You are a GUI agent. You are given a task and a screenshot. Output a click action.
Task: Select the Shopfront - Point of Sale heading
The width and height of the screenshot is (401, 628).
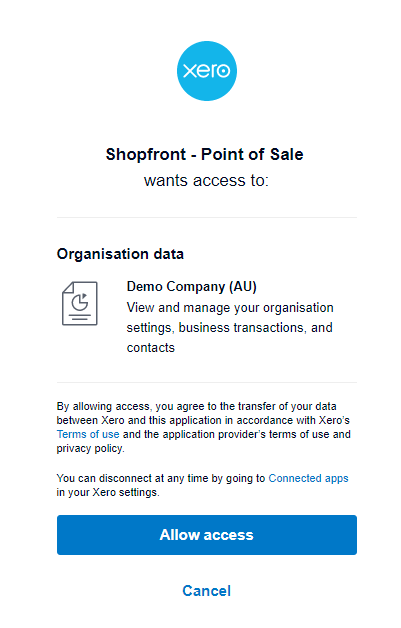click(204, 154)
